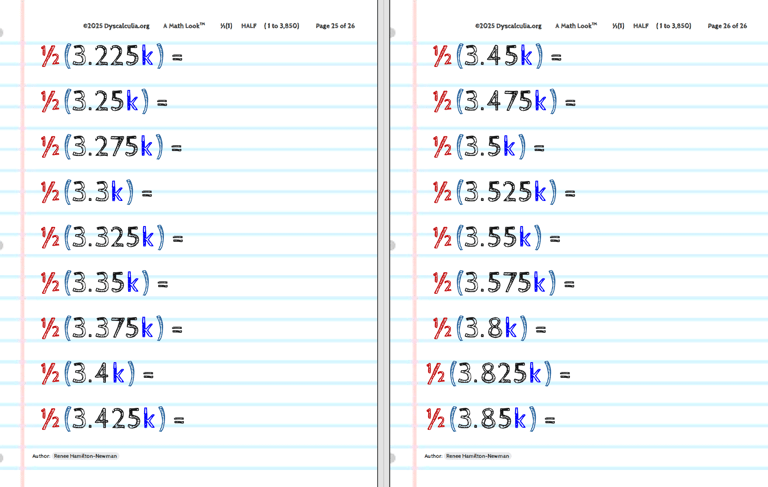Click '©2025 Dyscalculia.org' on page 26
768x487 pixels.
508,26
